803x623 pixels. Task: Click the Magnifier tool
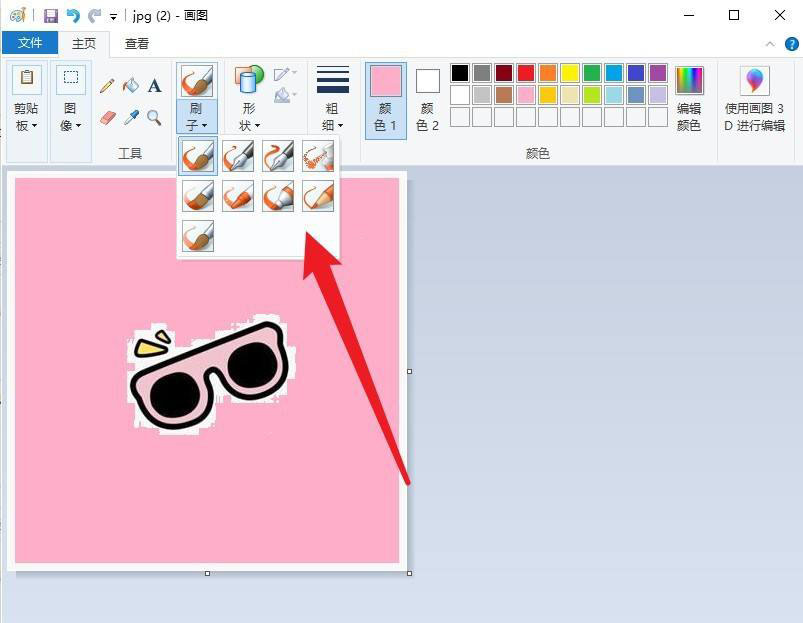pyautogui.click(x=155, y=118)
